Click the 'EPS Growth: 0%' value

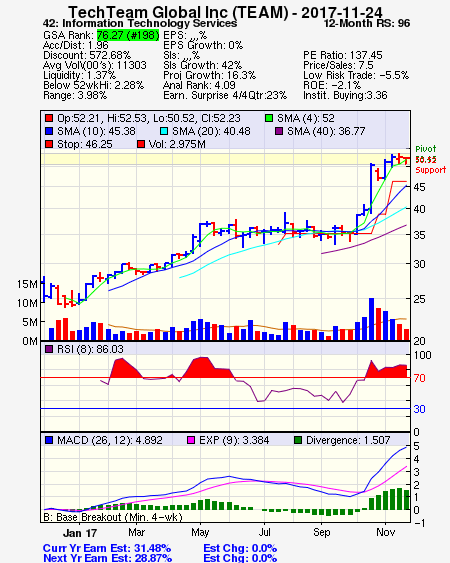(x=203, y=45)
